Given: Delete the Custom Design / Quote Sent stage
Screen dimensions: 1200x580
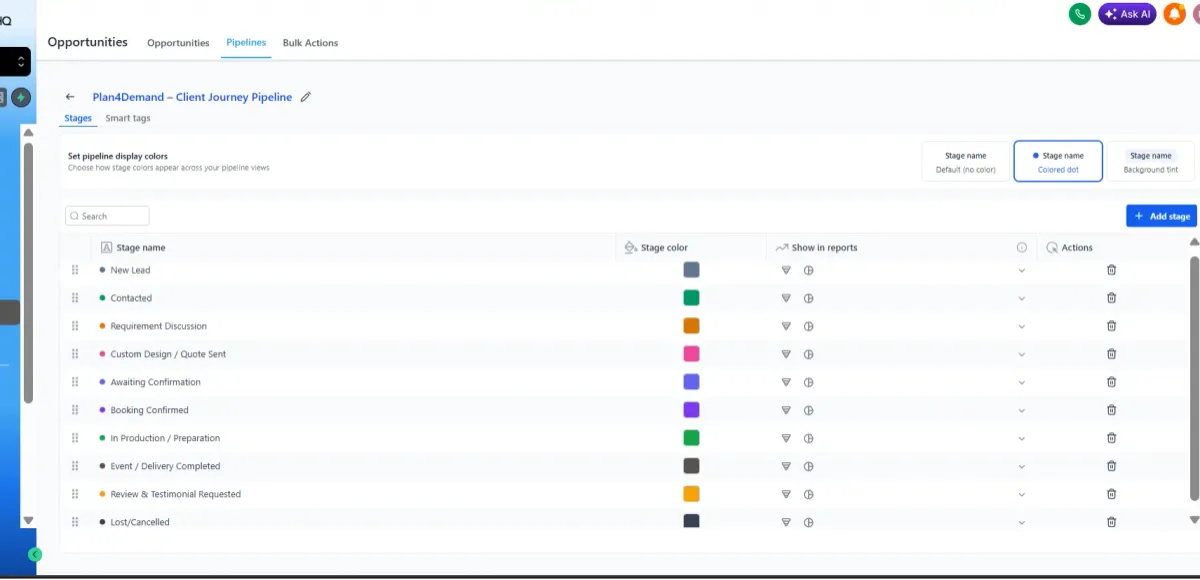Looking at the screenshot, I should tap(1111, 354).
